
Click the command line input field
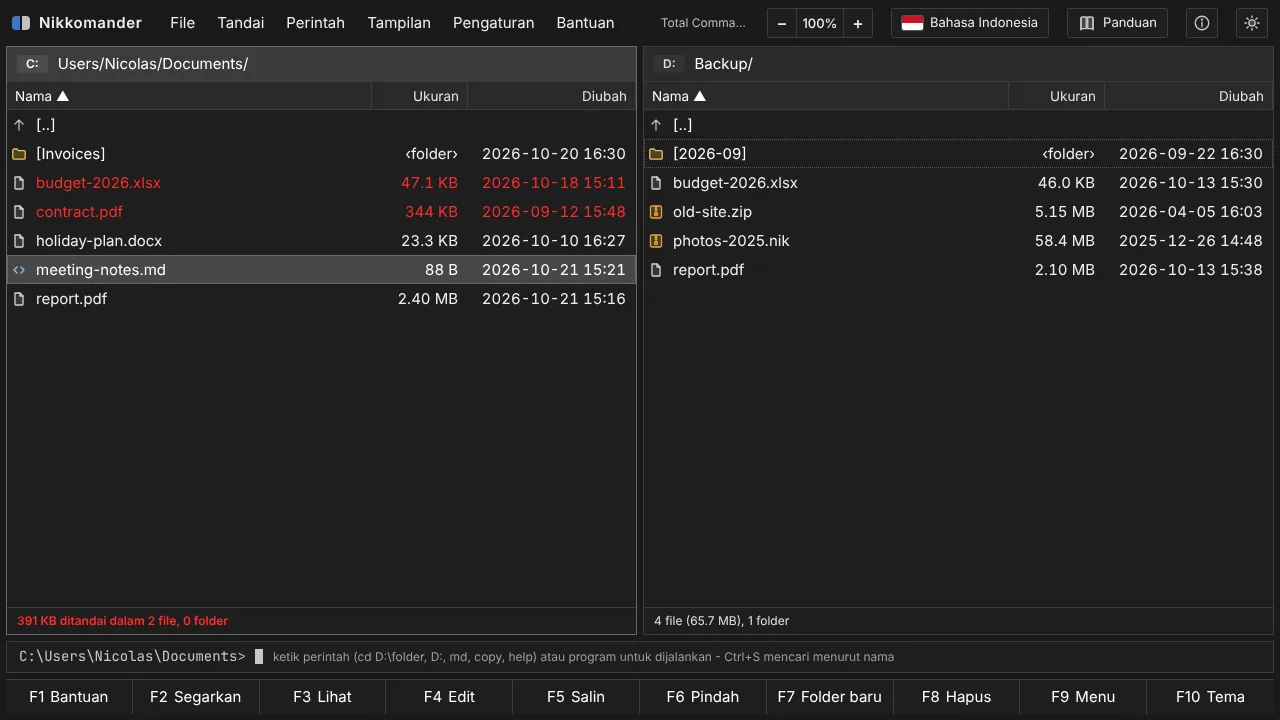(x=640, y=657)
